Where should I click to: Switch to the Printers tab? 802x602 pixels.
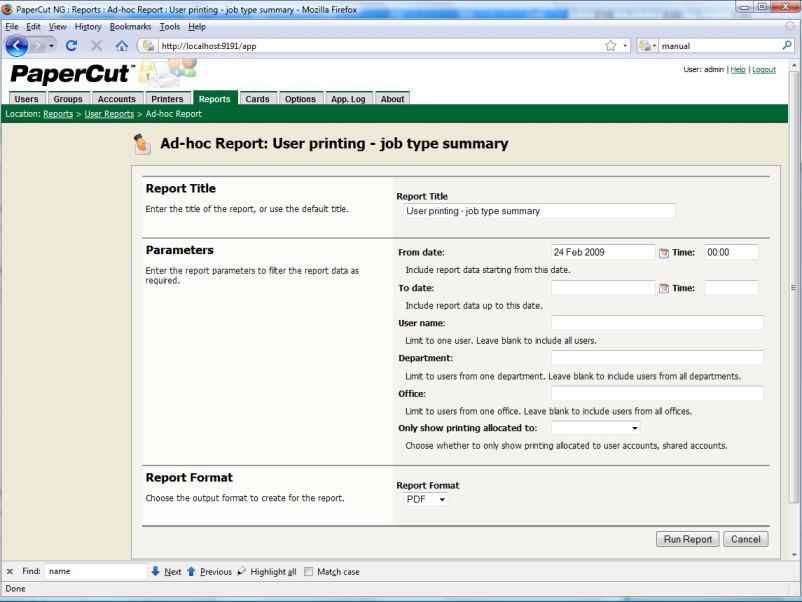(167, 99)
